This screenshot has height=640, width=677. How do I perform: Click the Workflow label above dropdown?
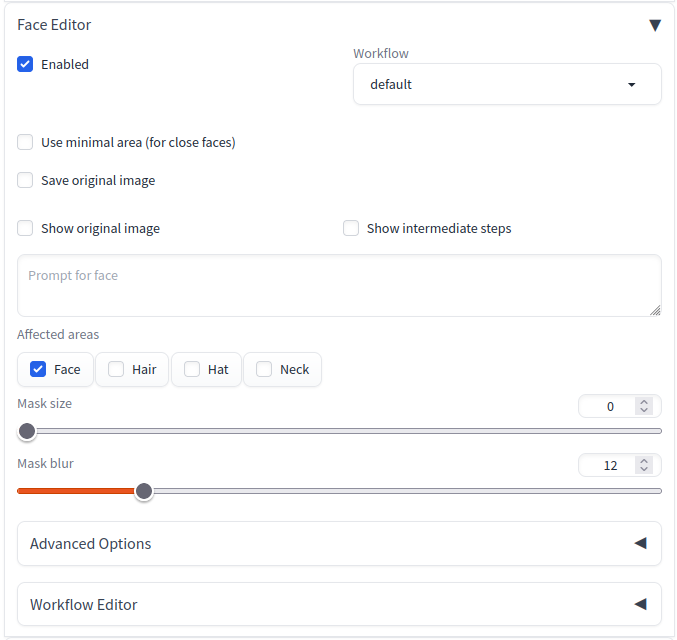[x=381, y=54]
